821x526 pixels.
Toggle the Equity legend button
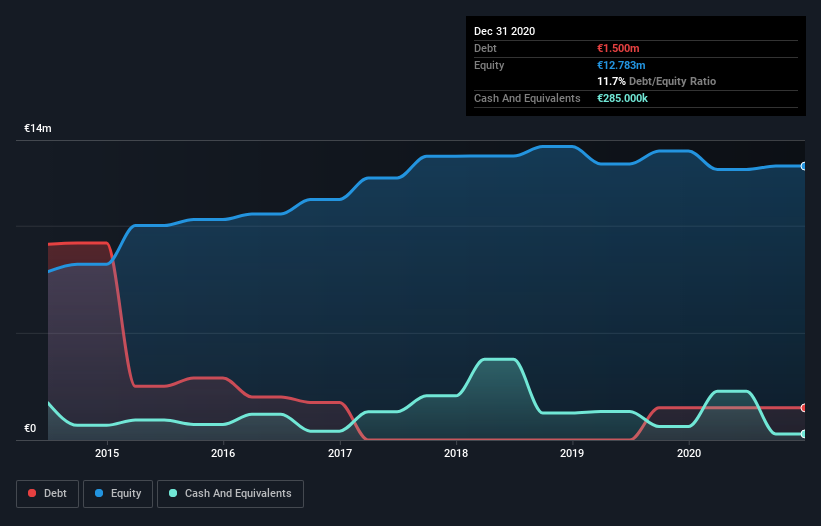118,494
